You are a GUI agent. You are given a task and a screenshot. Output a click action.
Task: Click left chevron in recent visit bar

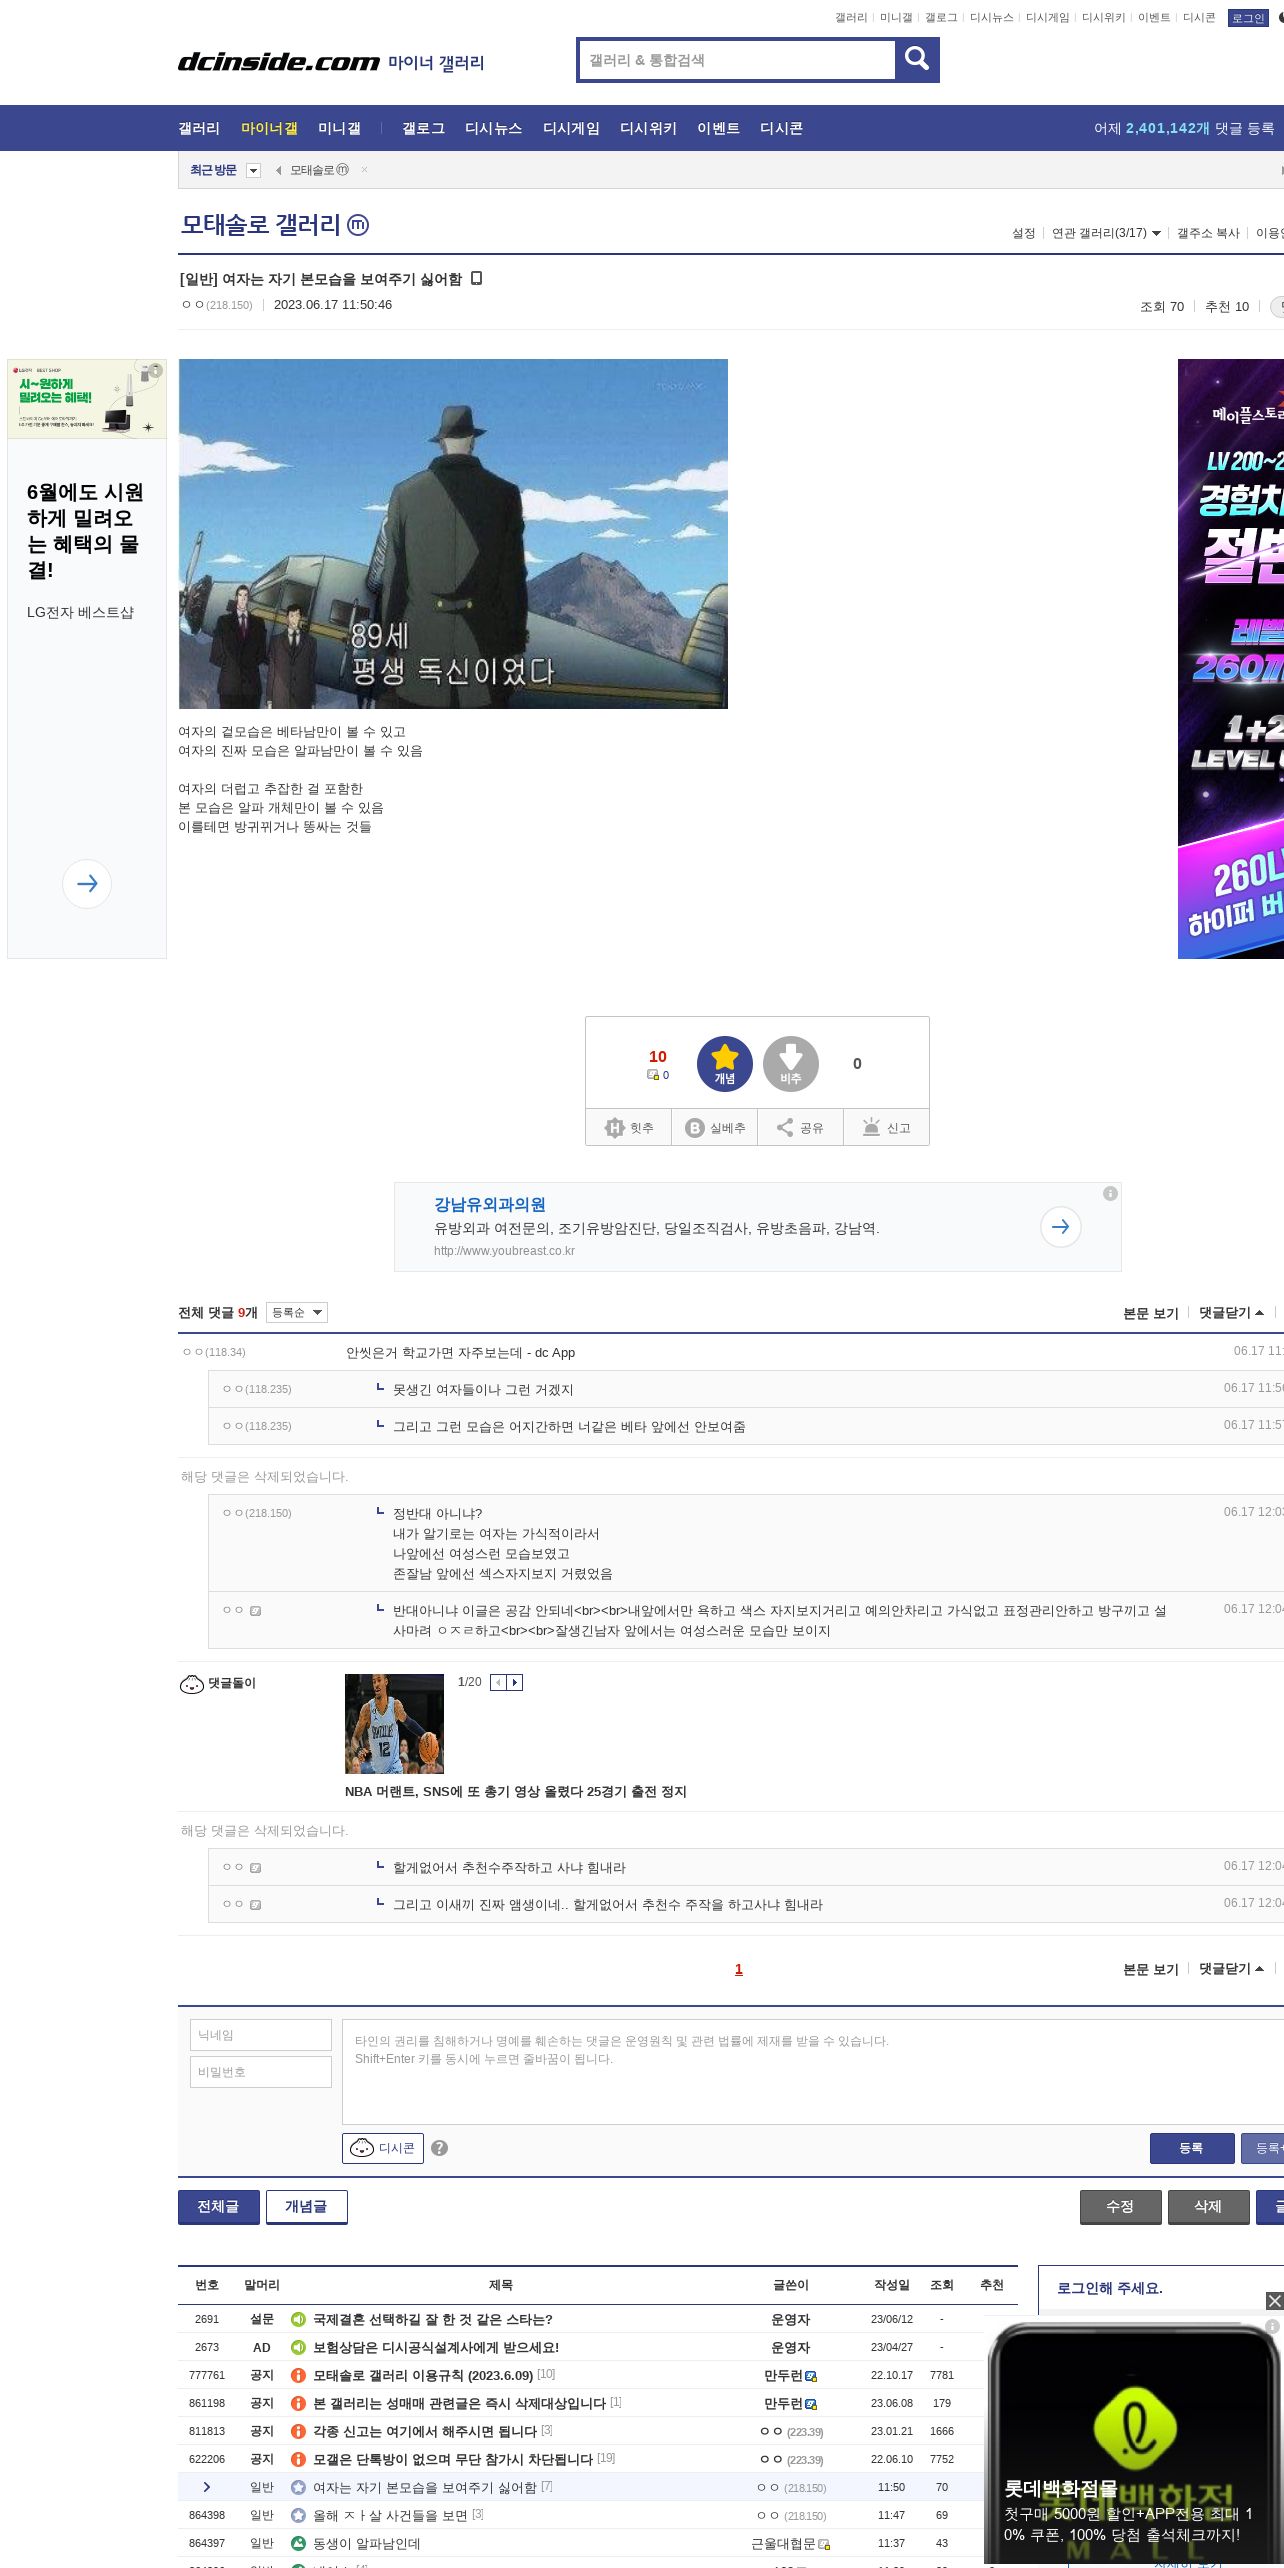coord(278,170)
